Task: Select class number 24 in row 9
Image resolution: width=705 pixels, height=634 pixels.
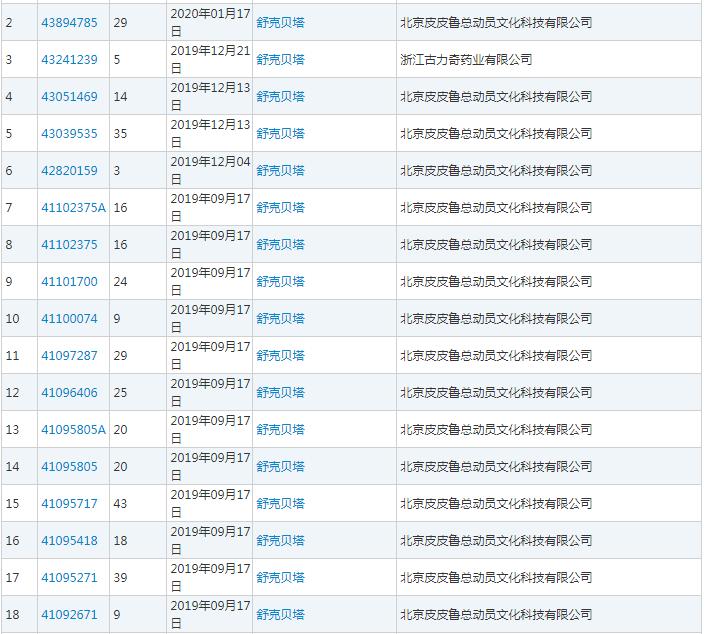Action: 120,281
